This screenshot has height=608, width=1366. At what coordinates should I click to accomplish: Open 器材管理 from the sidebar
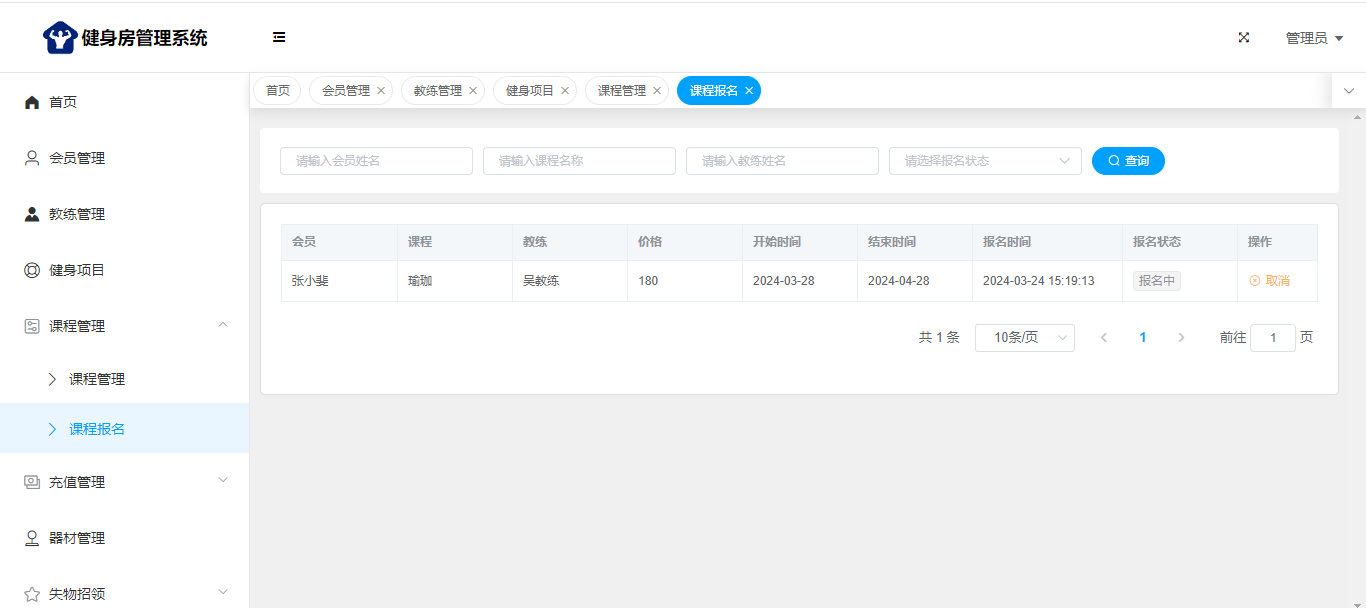coord(77,538)
